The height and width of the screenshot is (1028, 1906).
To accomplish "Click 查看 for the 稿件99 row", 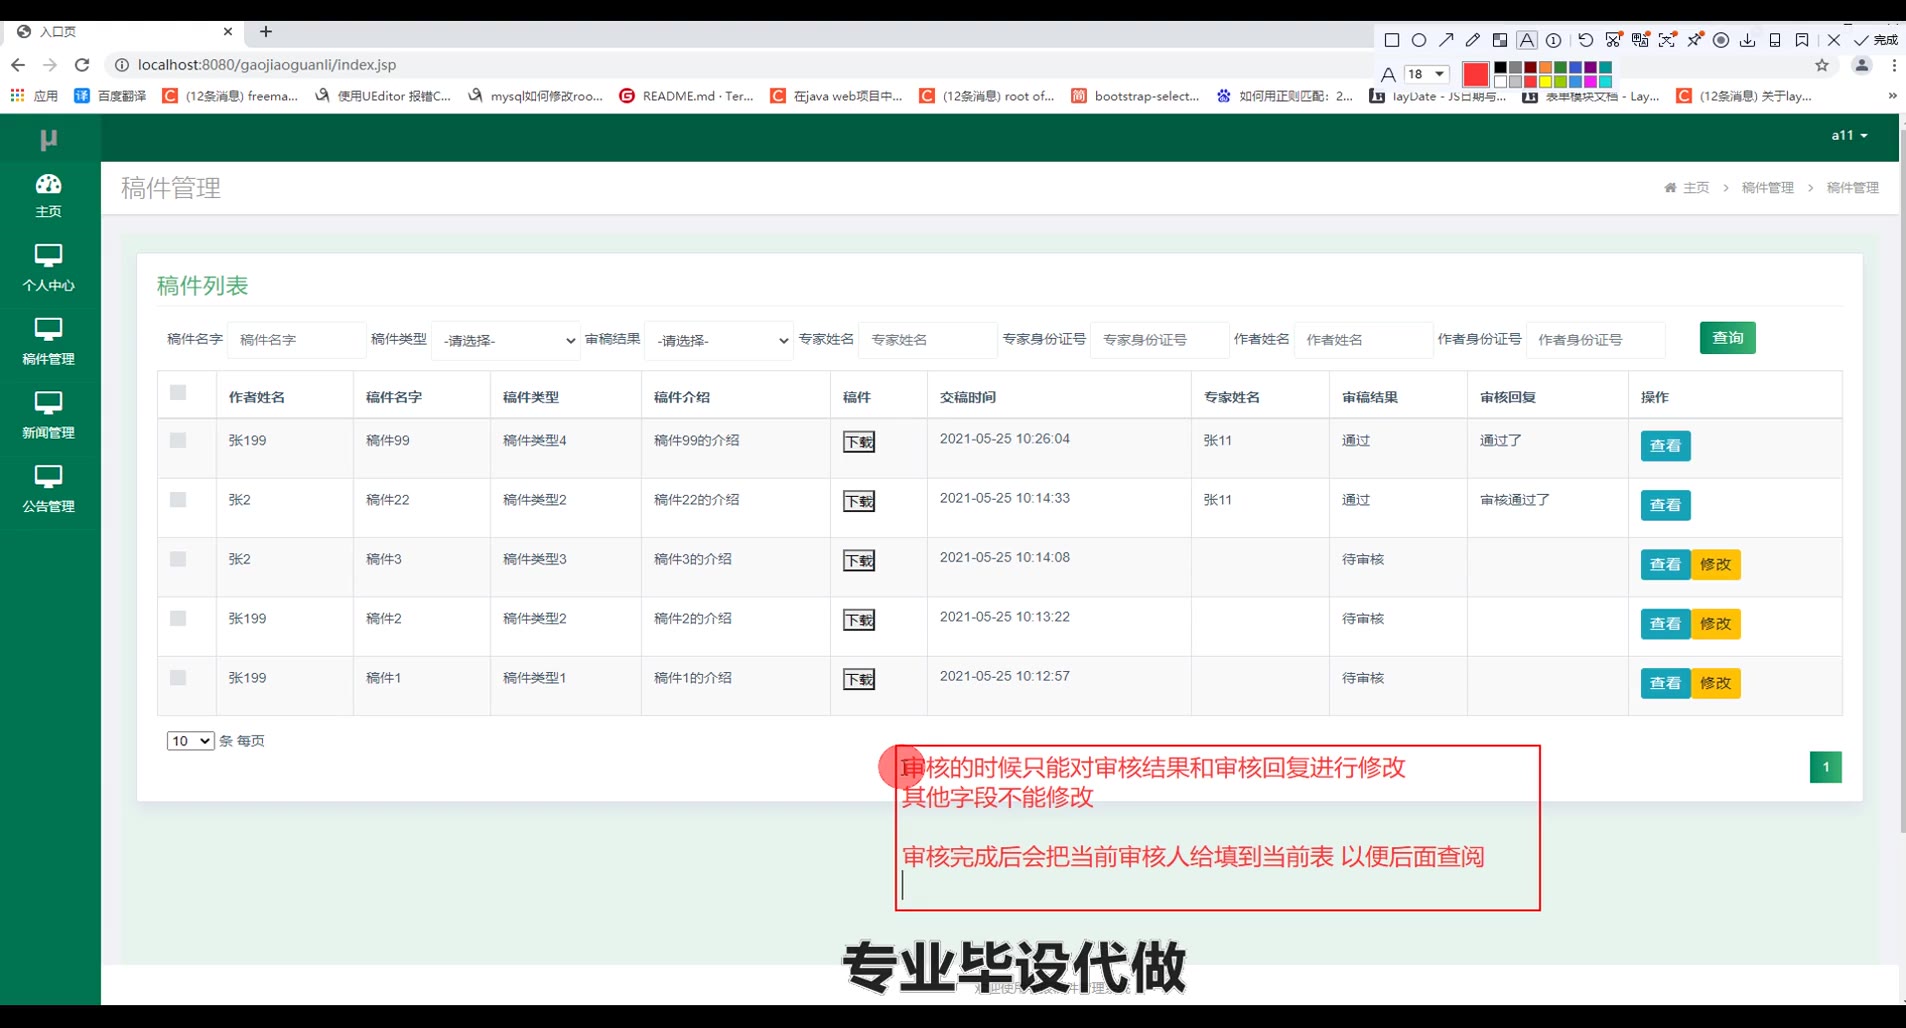I will (1665, 446).
